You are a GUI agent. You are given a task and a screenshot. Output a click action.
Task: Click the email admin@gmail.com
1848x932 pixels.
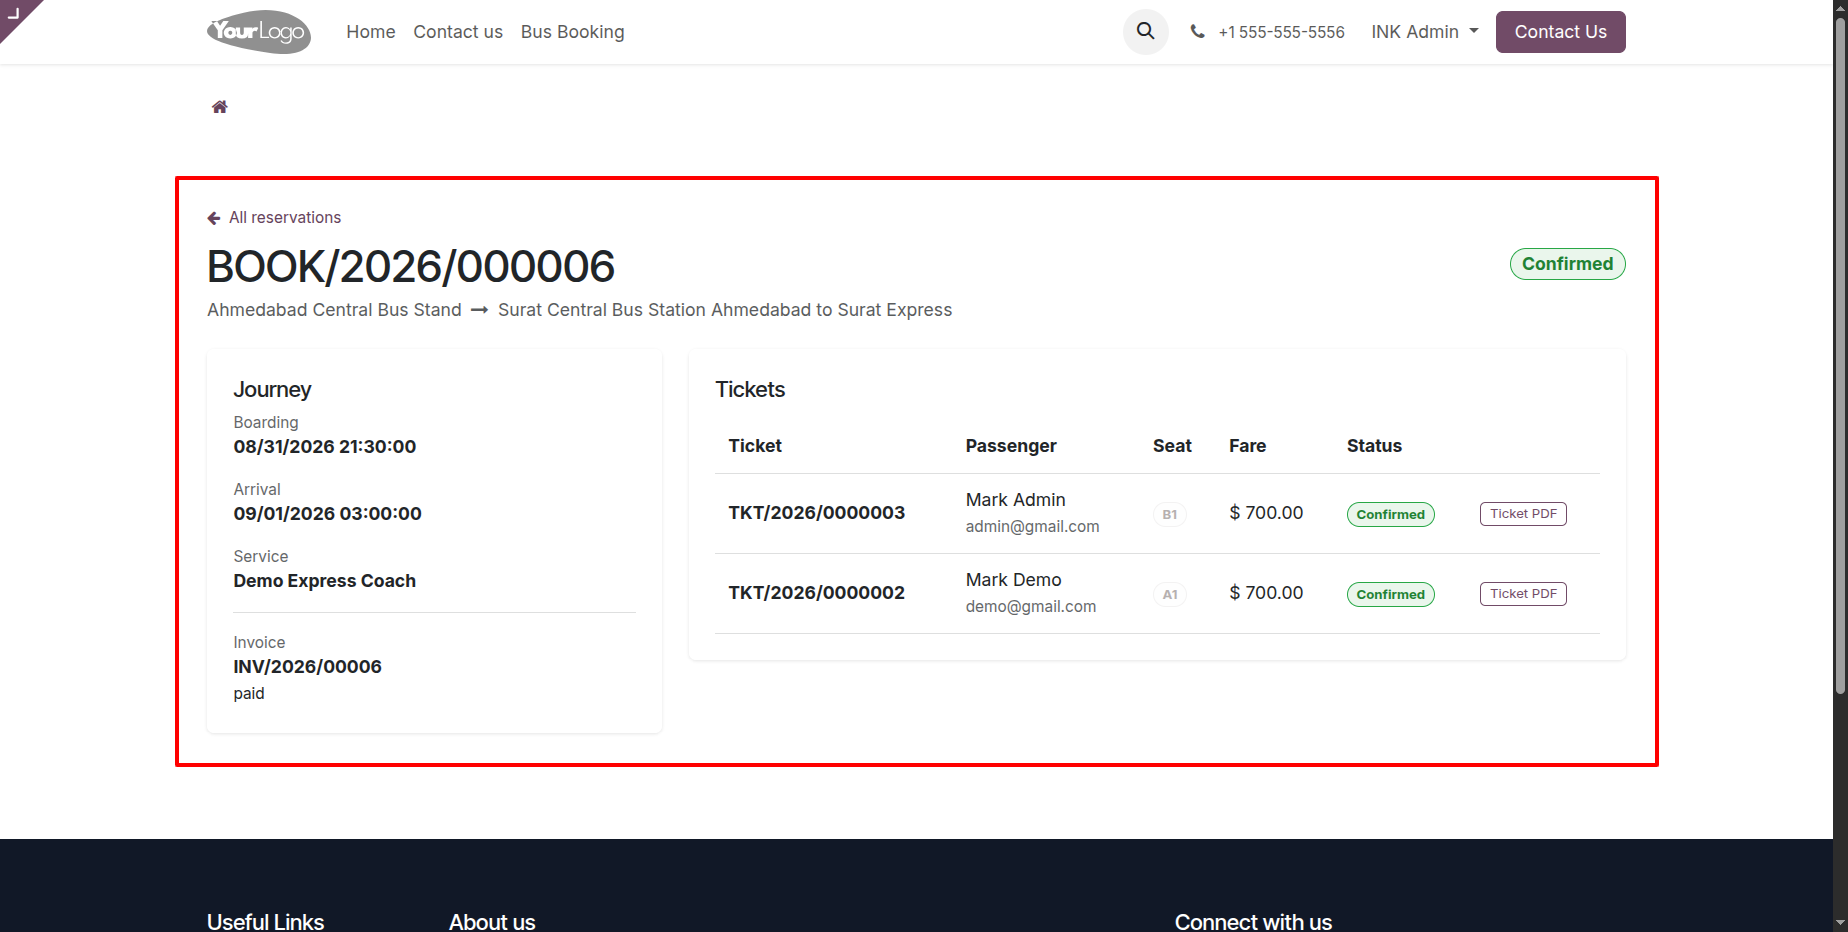[1032, 527]
